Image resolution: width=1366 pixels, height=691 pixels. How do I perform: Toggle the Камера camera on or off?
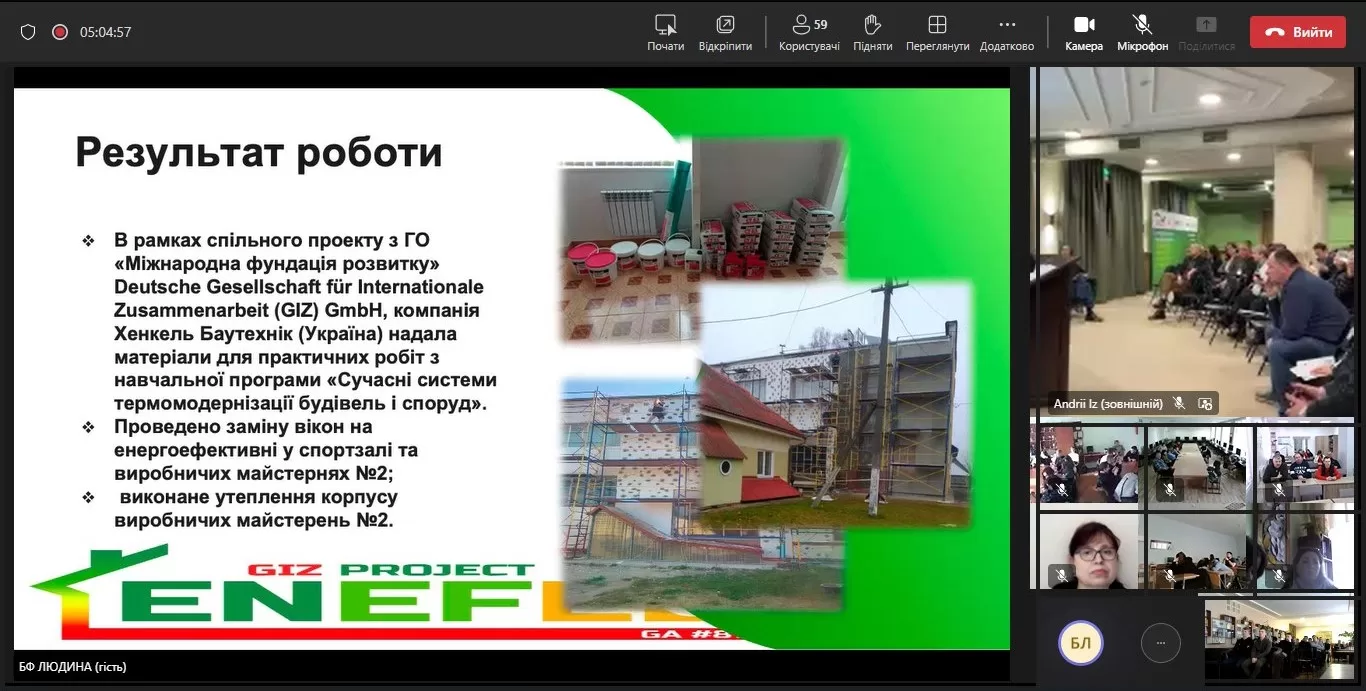click(1084, 32)
